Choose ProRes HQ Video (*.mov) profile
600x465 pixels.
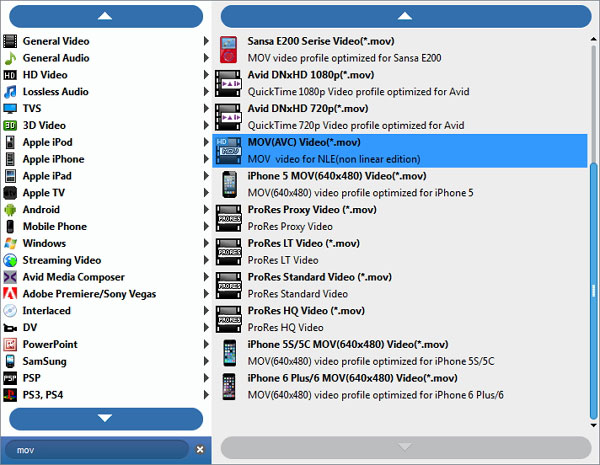[x=305, y=311]
